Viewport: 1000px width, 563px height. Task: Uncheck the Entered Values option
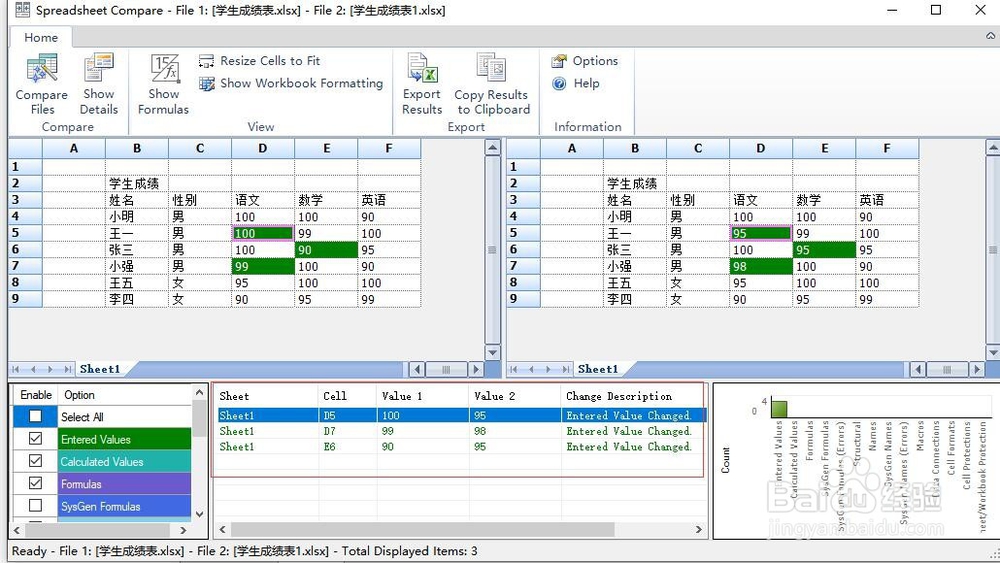pyautogui.click(x=35, y=439)
